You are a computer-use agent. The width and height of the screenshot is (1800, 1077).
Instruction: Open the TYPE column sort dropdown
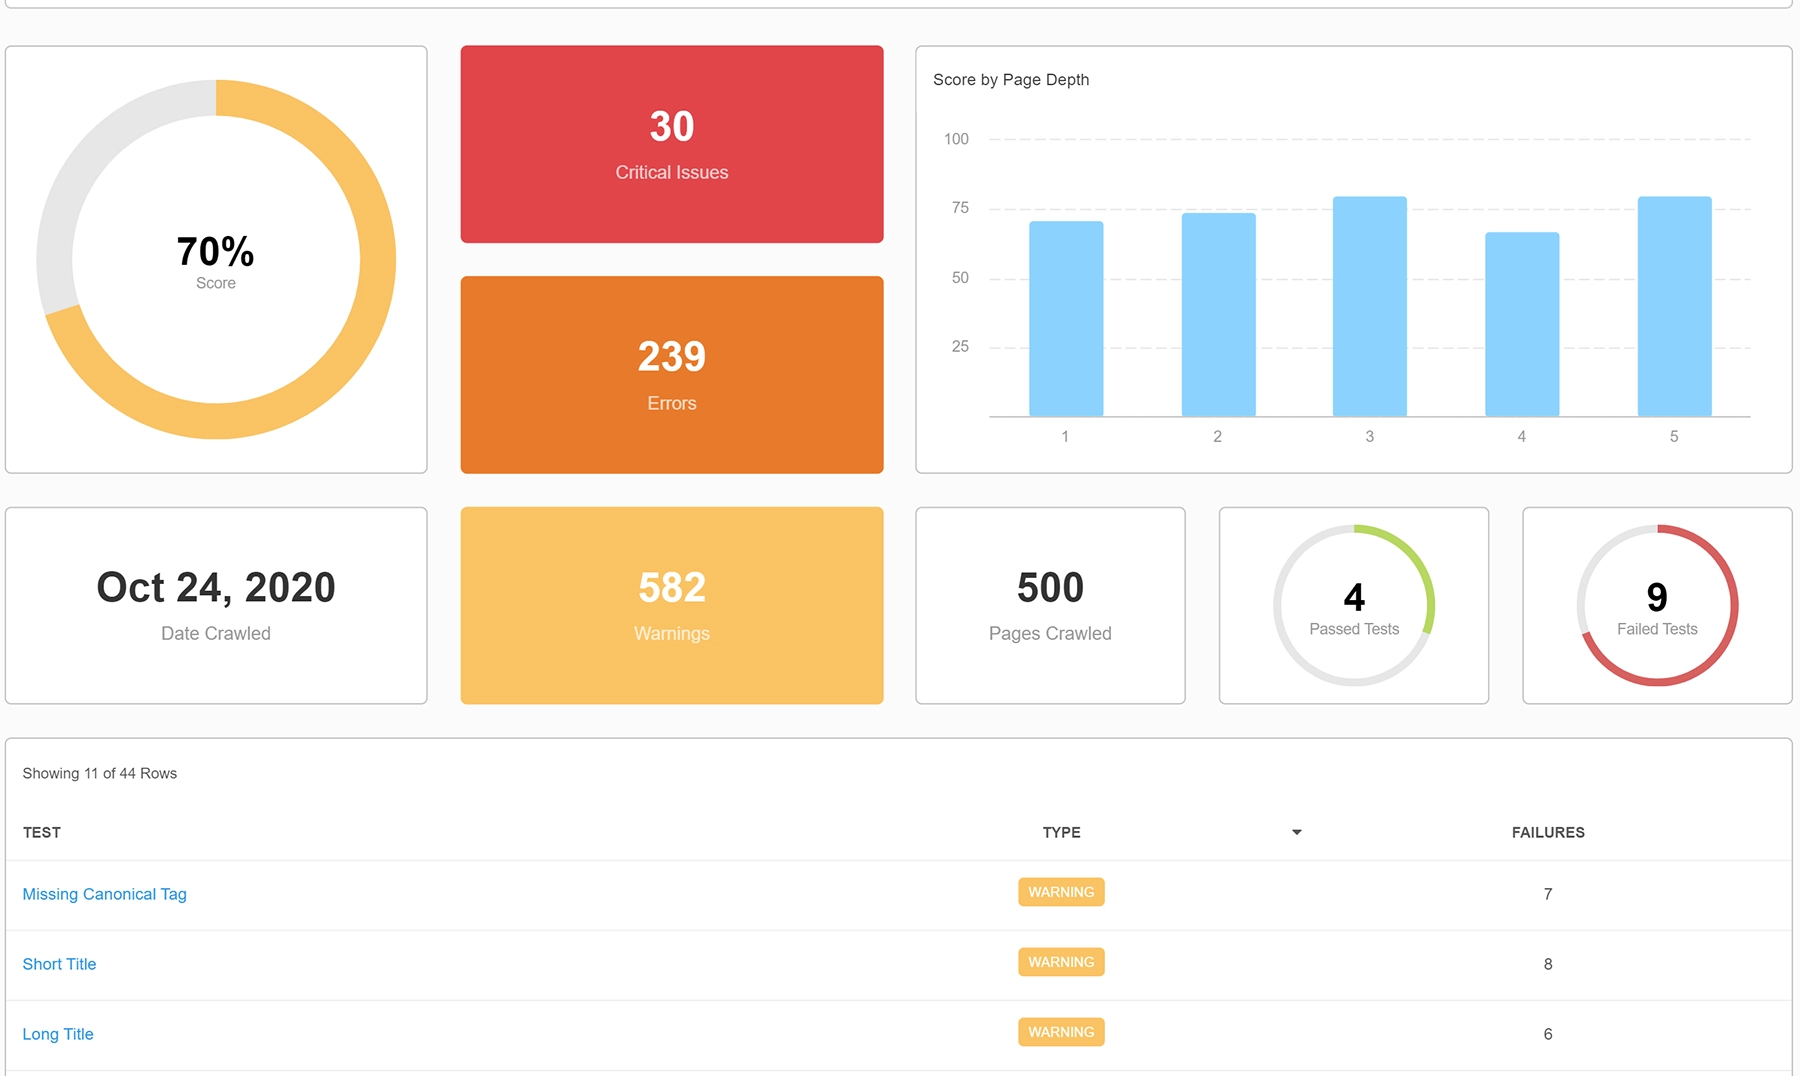(1297, 831)
